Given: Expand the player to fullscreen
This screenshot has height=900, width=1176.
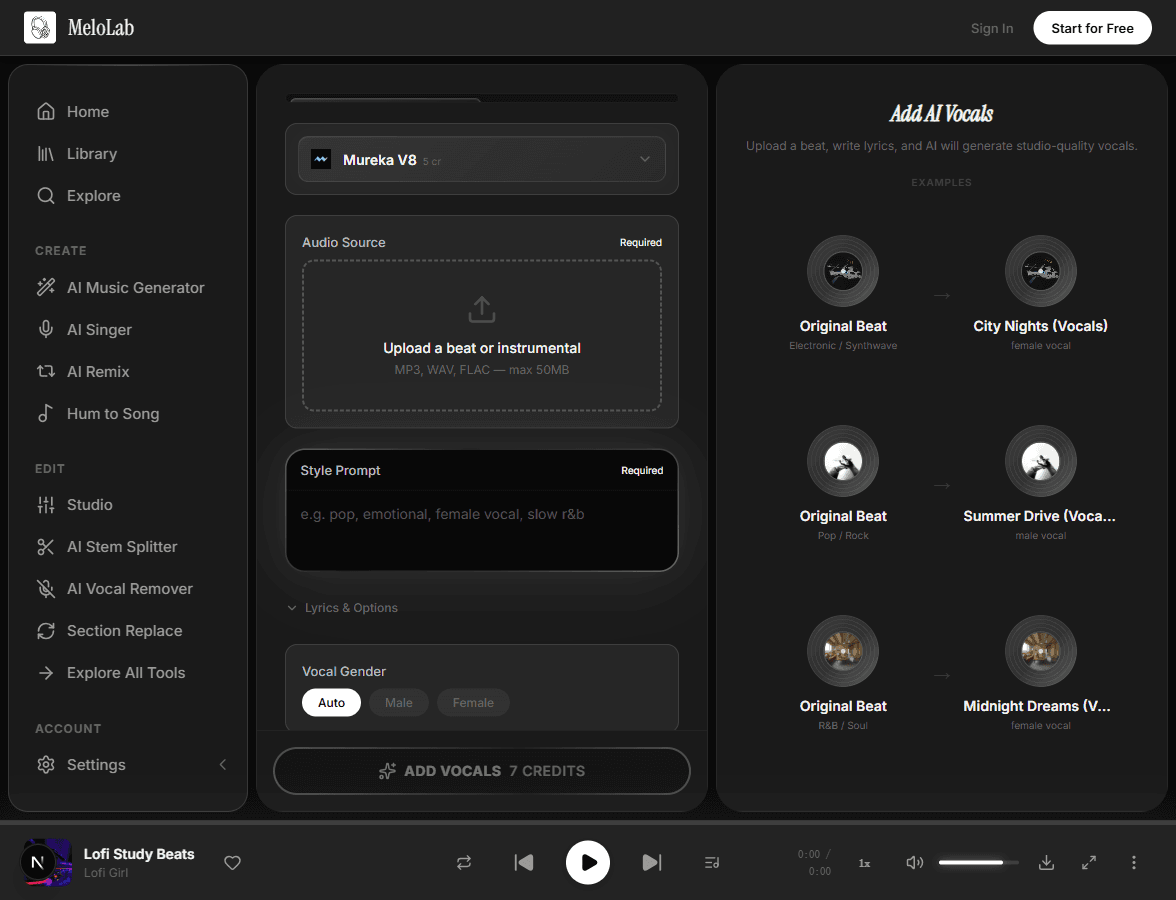Looking at the screenshot, I should [x=1089, y=862].
